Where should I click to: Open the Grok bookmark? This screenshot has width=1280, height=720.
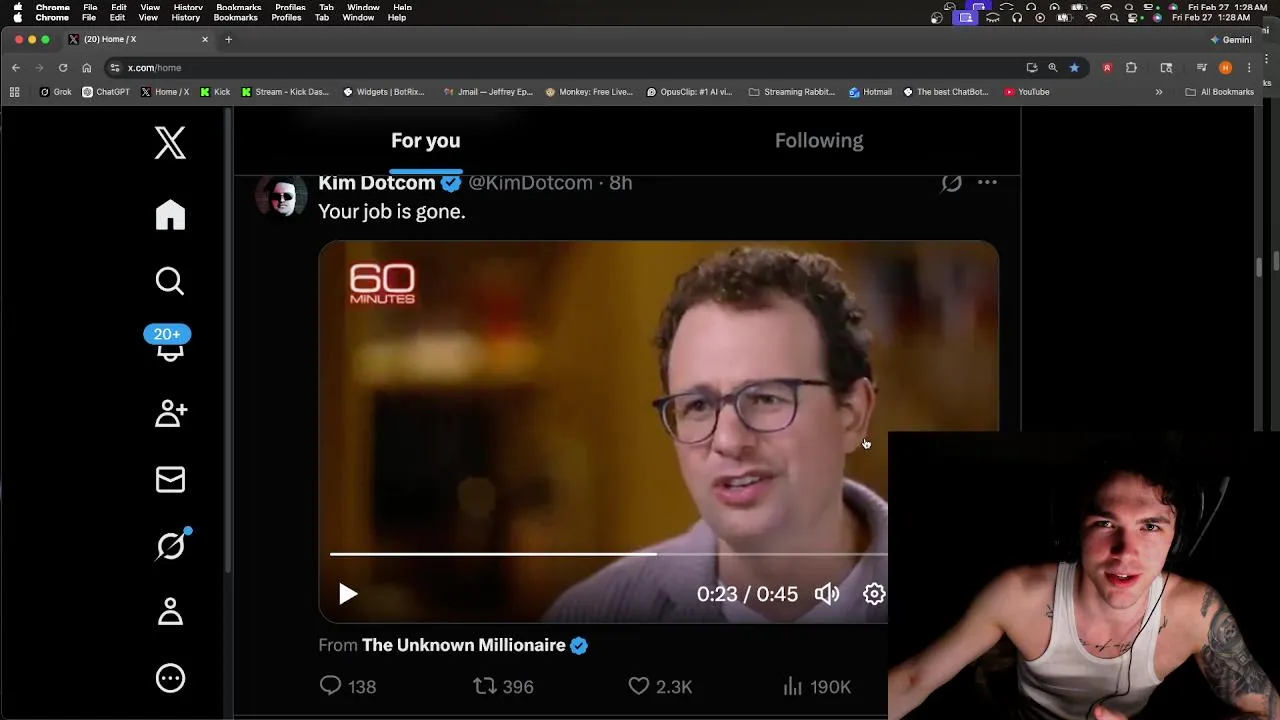pyautogui.click(x=56, y=92)
